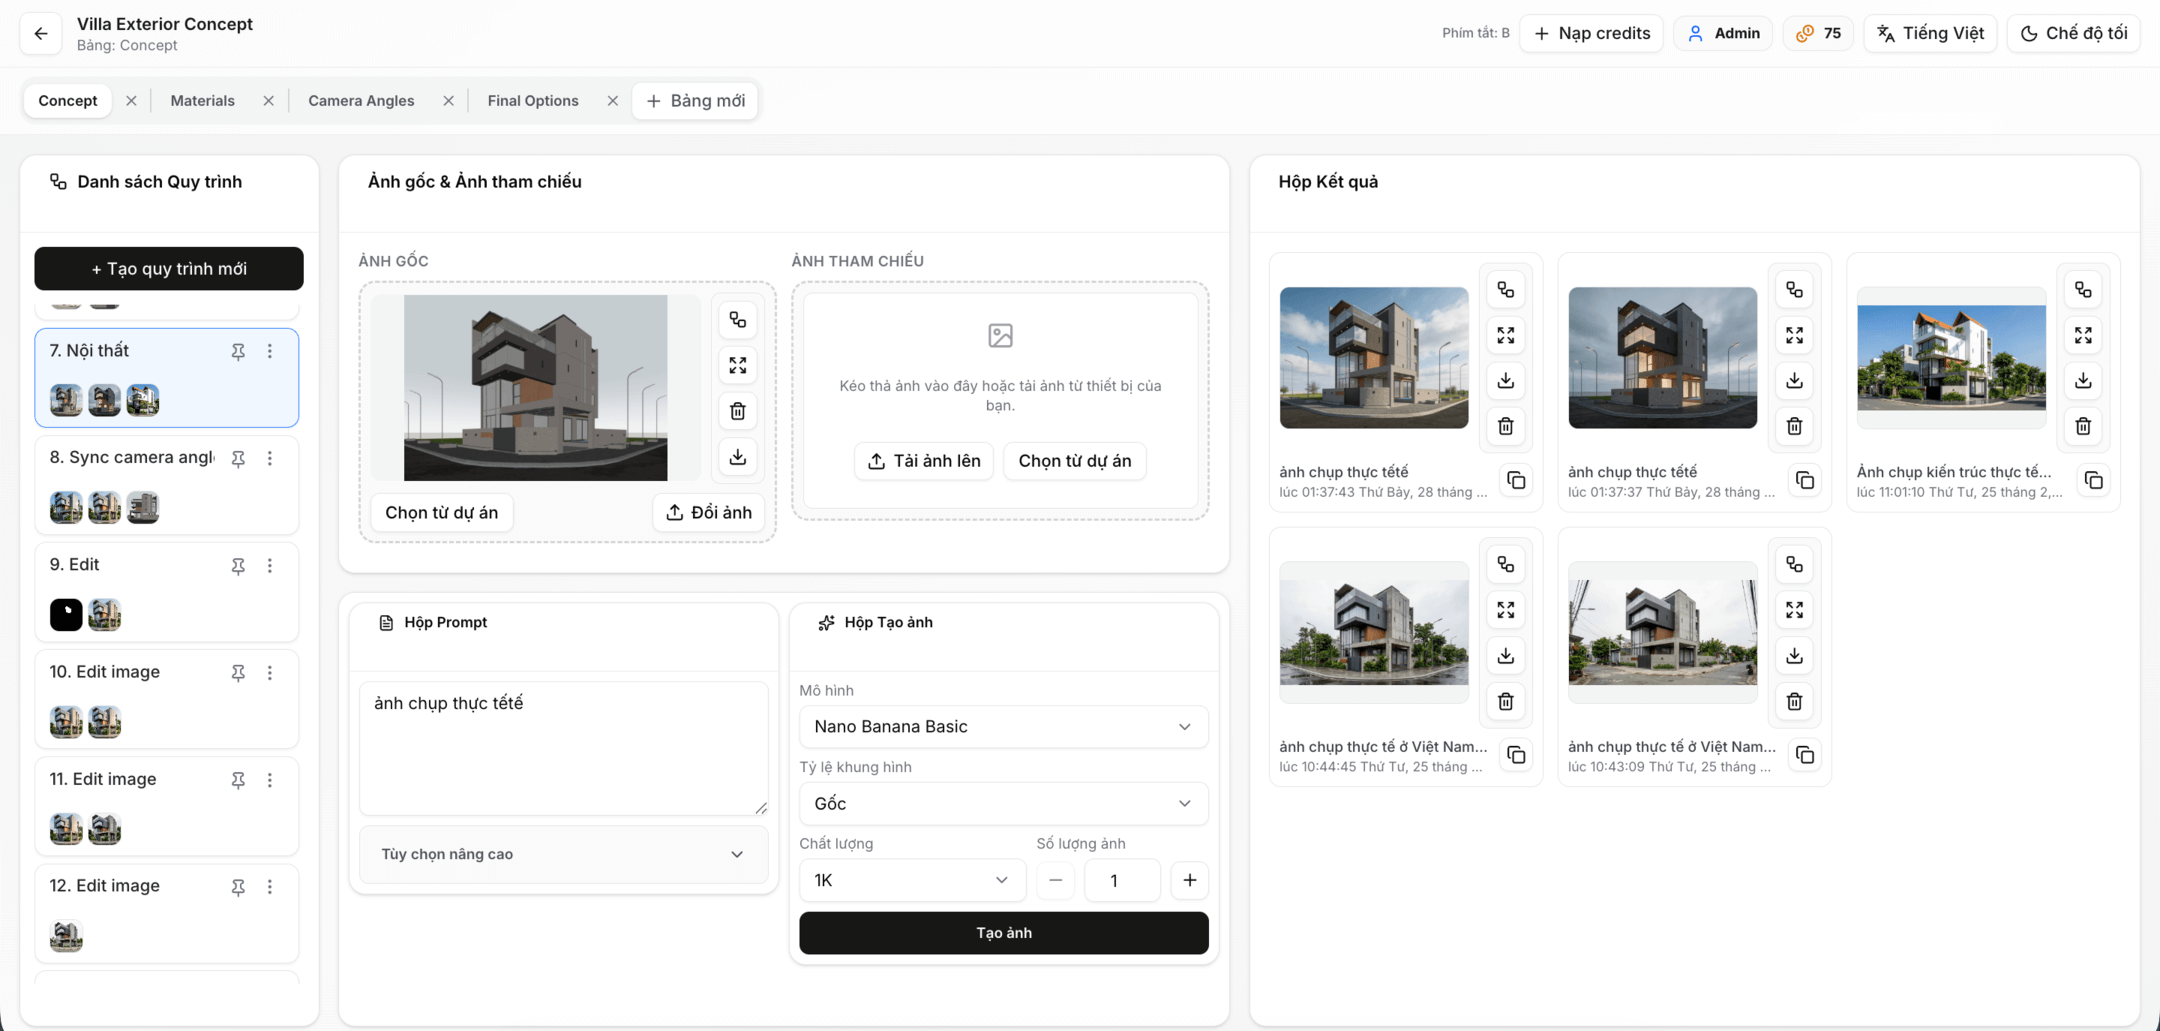Download the original image in Ảnh gốc
The width and height of the screenshot is (2160, 1031).
coord(737,457)
